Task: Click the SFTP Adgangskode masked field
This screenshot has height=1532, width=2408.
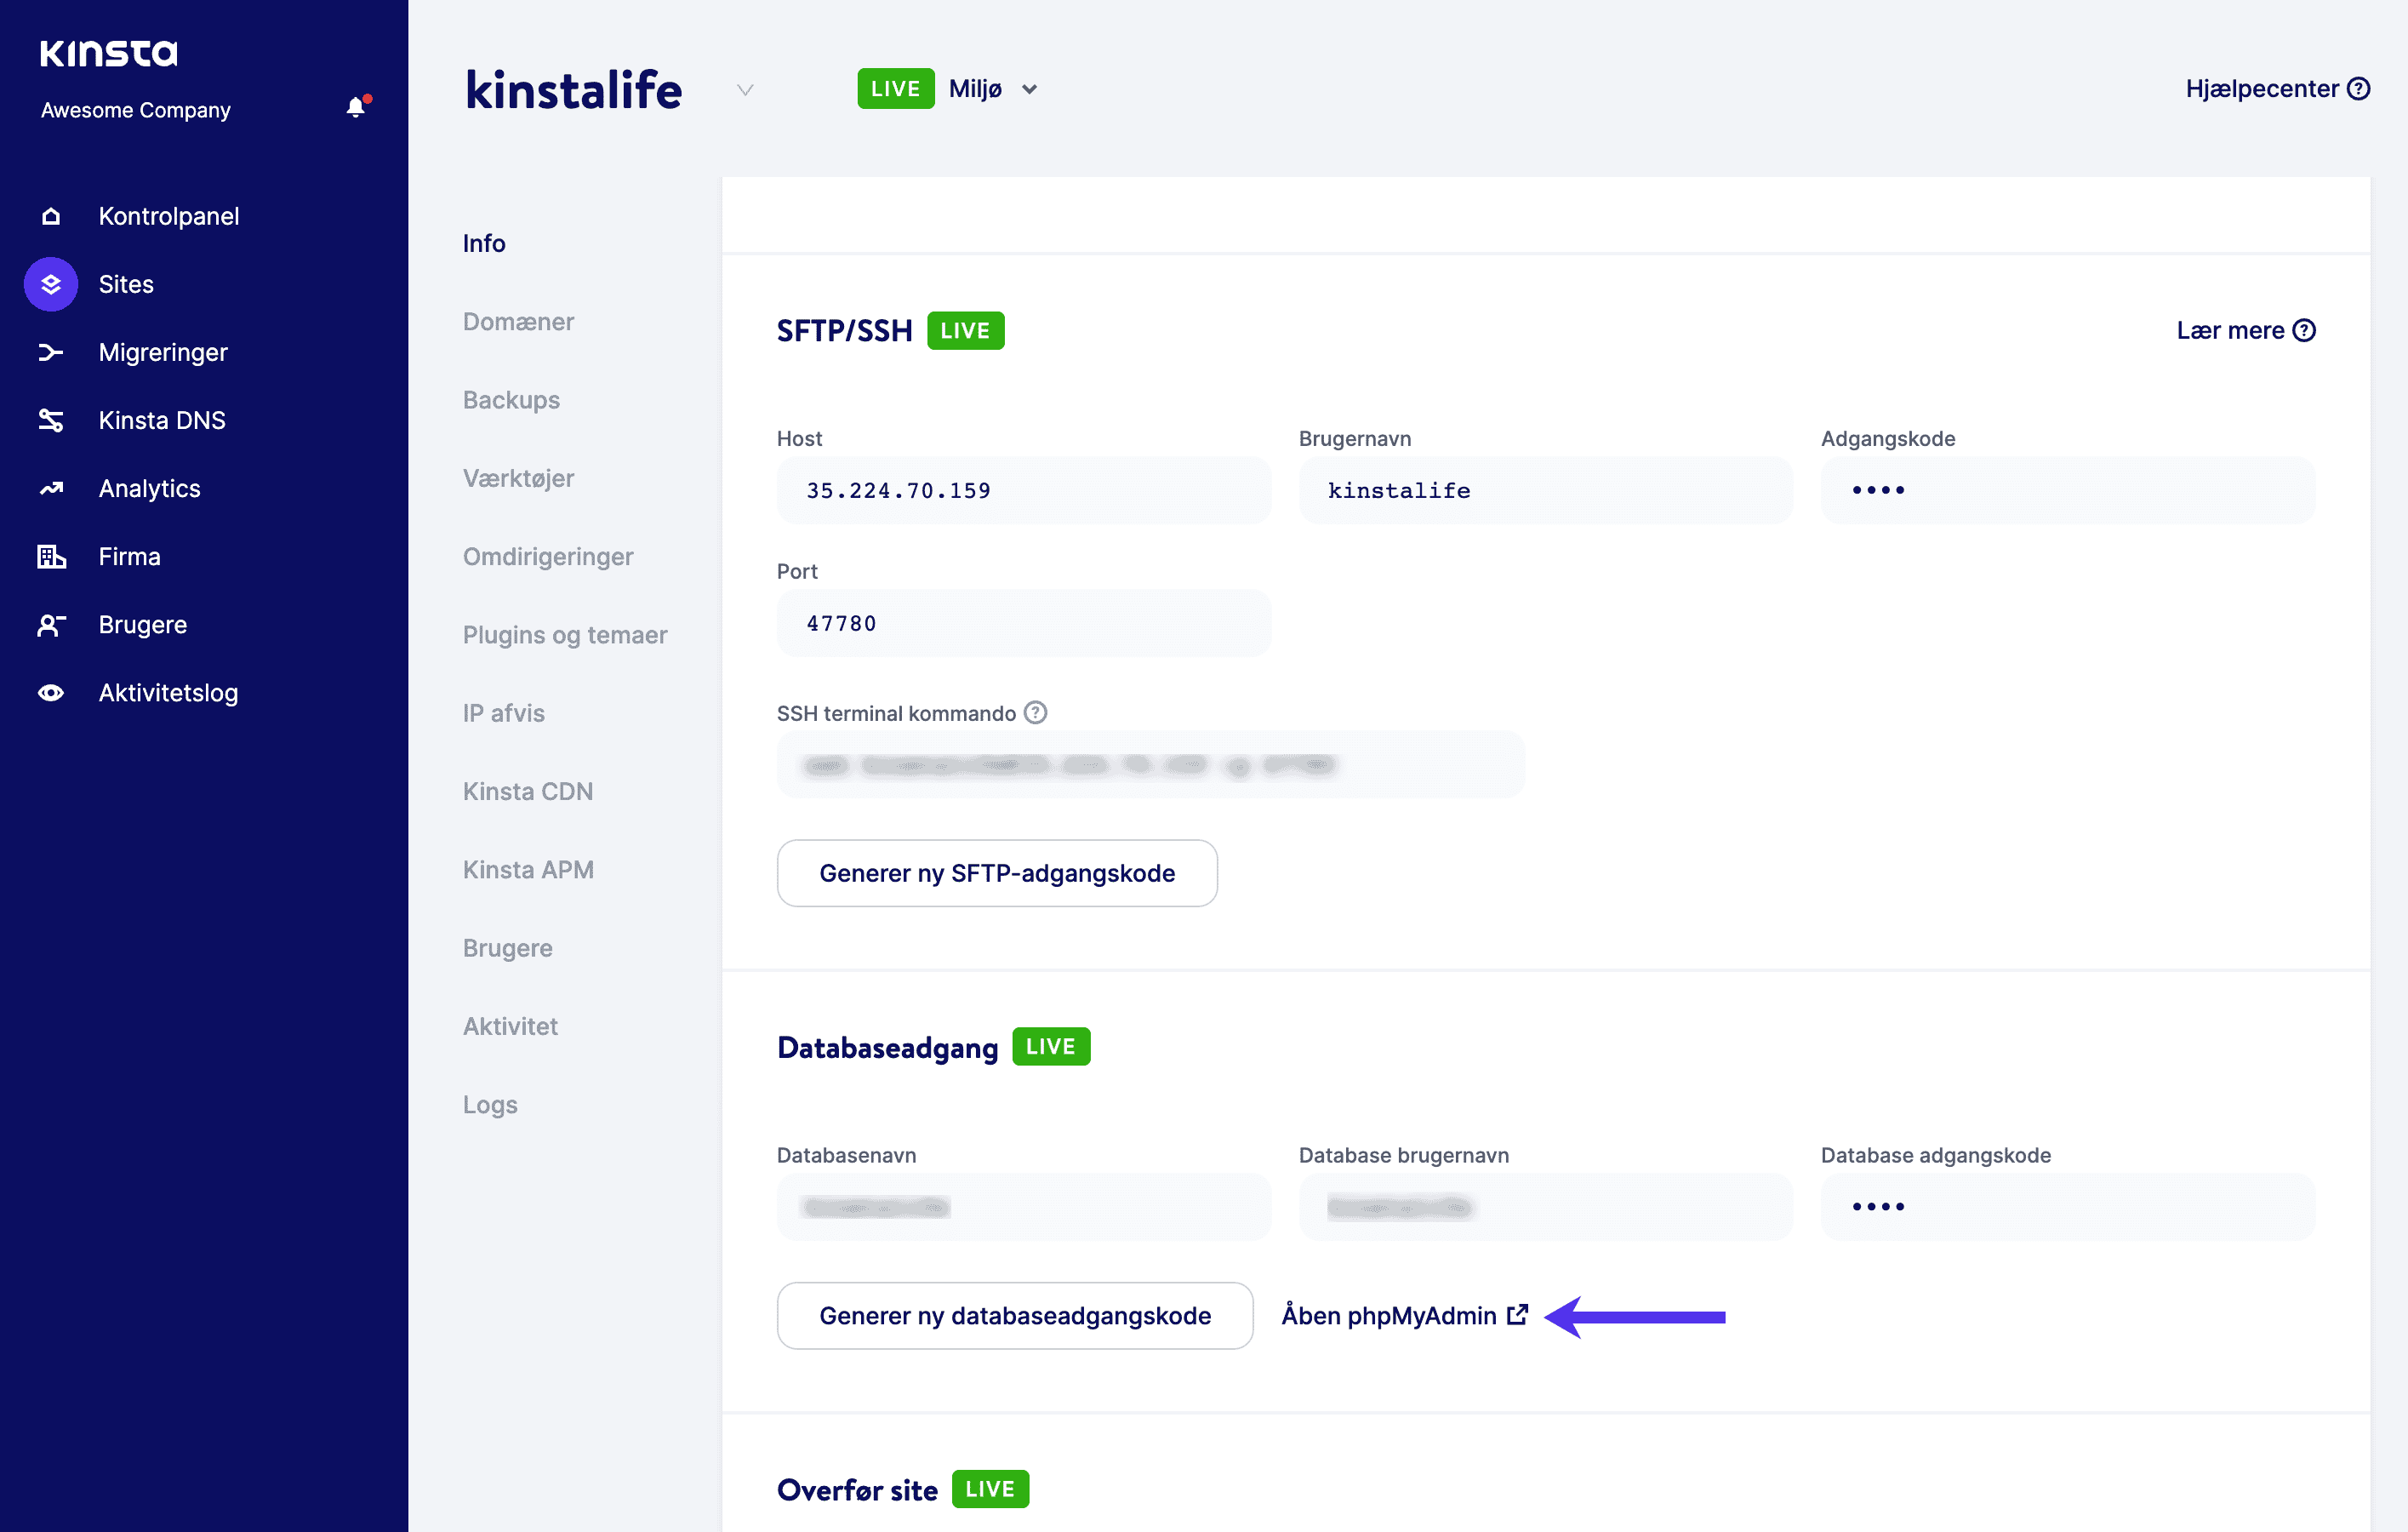Action: [2068, 490]
